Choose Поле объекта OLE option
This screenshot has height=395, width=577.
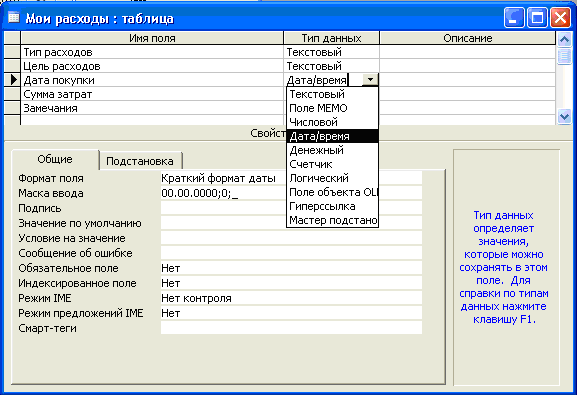pyautogui.click(x=332, y=192)
